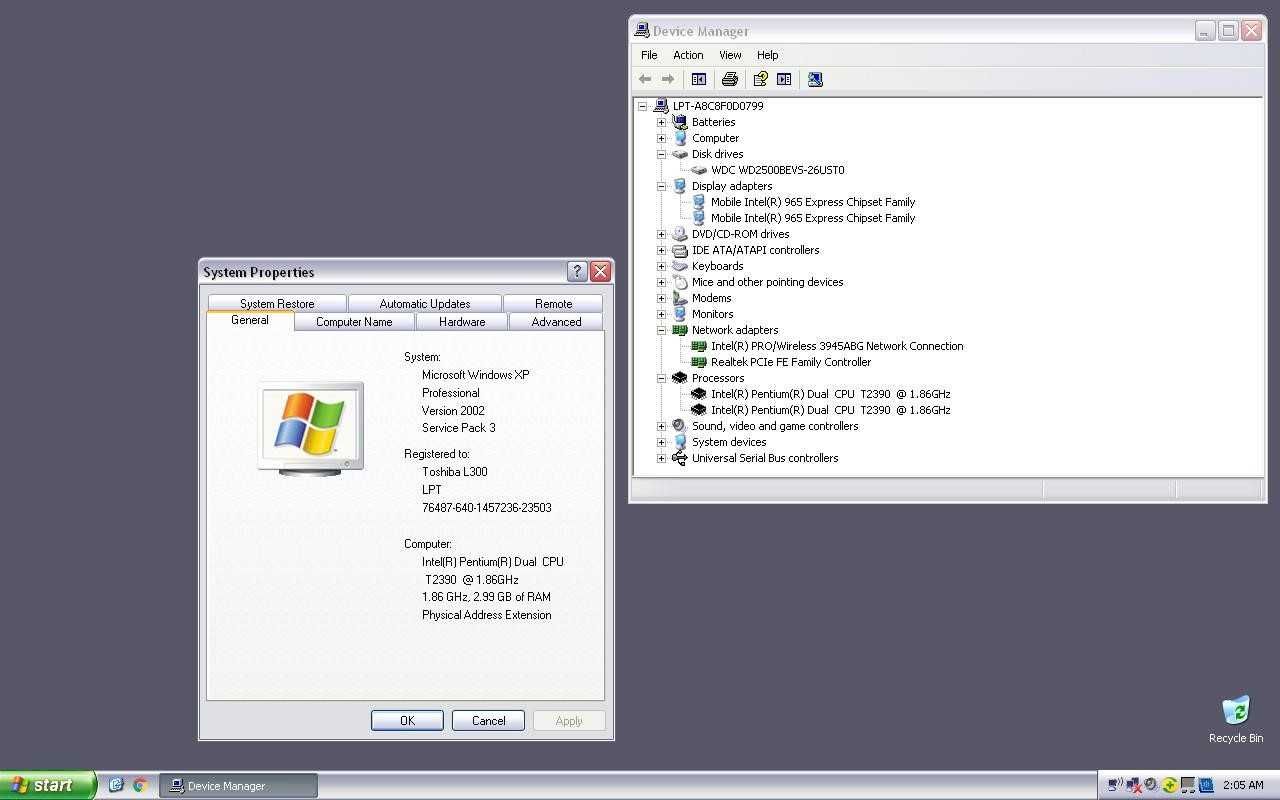1280x800 pixels.
Task: Click the Realtek PCIe FE Family Controller icon
Action: [699, 362]
